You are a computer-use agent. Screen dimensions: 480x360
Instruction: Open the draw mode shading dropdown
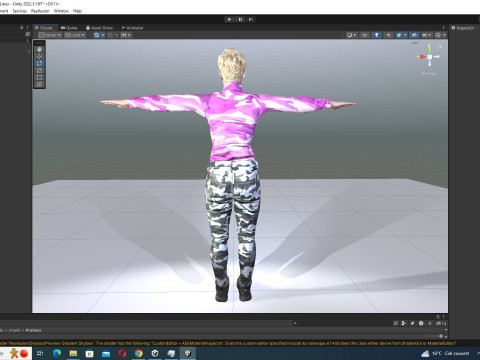click(351, 35)
